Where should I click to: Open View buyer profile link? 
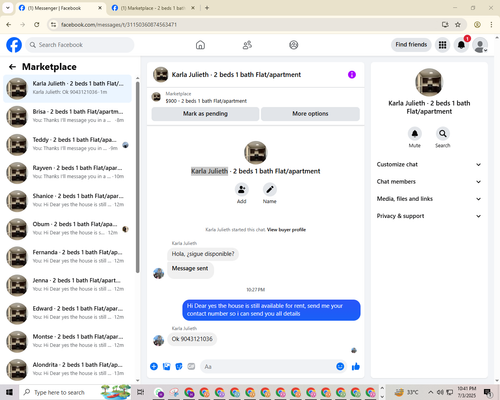(286, 230)
